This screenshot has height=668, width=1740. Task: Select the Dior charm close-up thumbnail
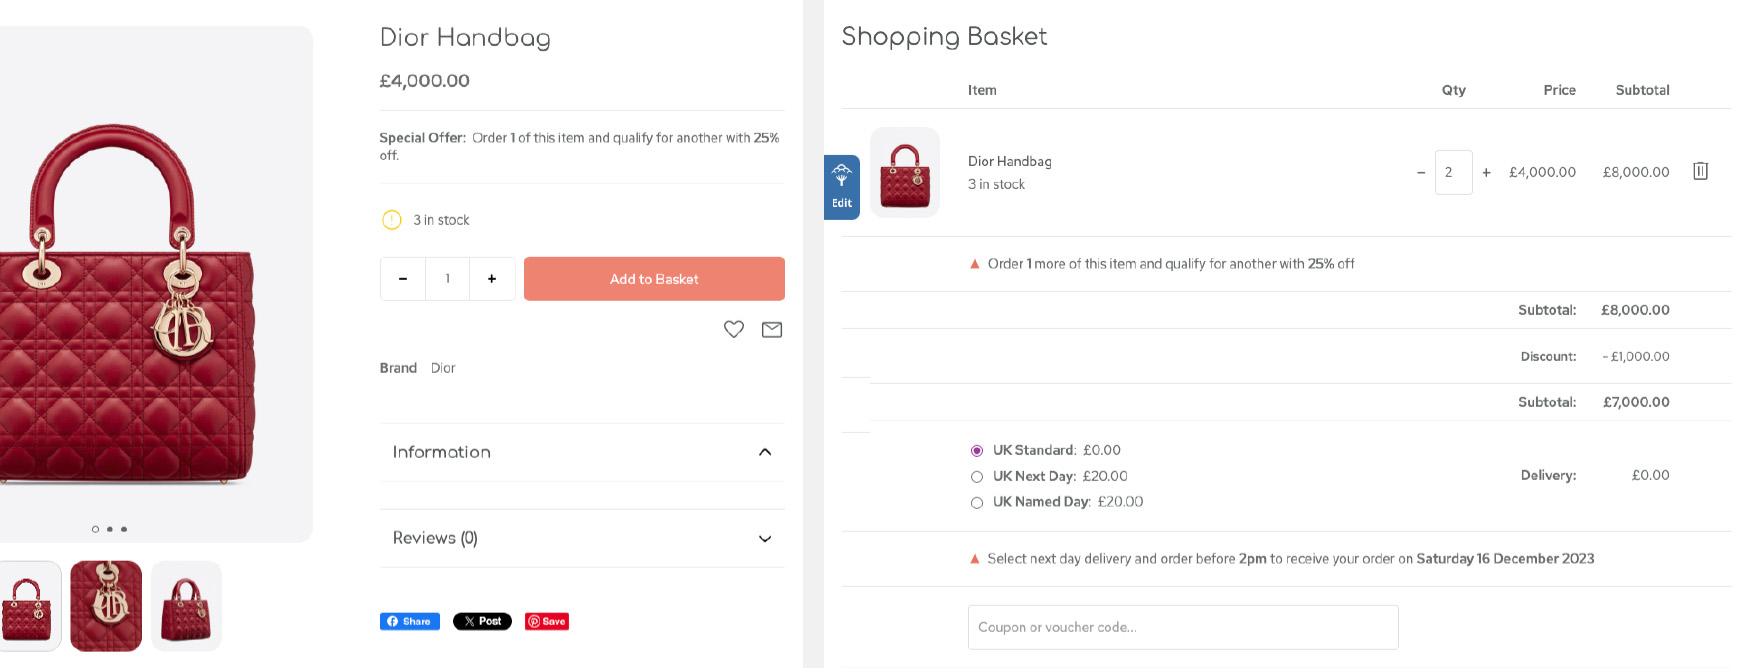pyautogui.click(x=106, y=606)
